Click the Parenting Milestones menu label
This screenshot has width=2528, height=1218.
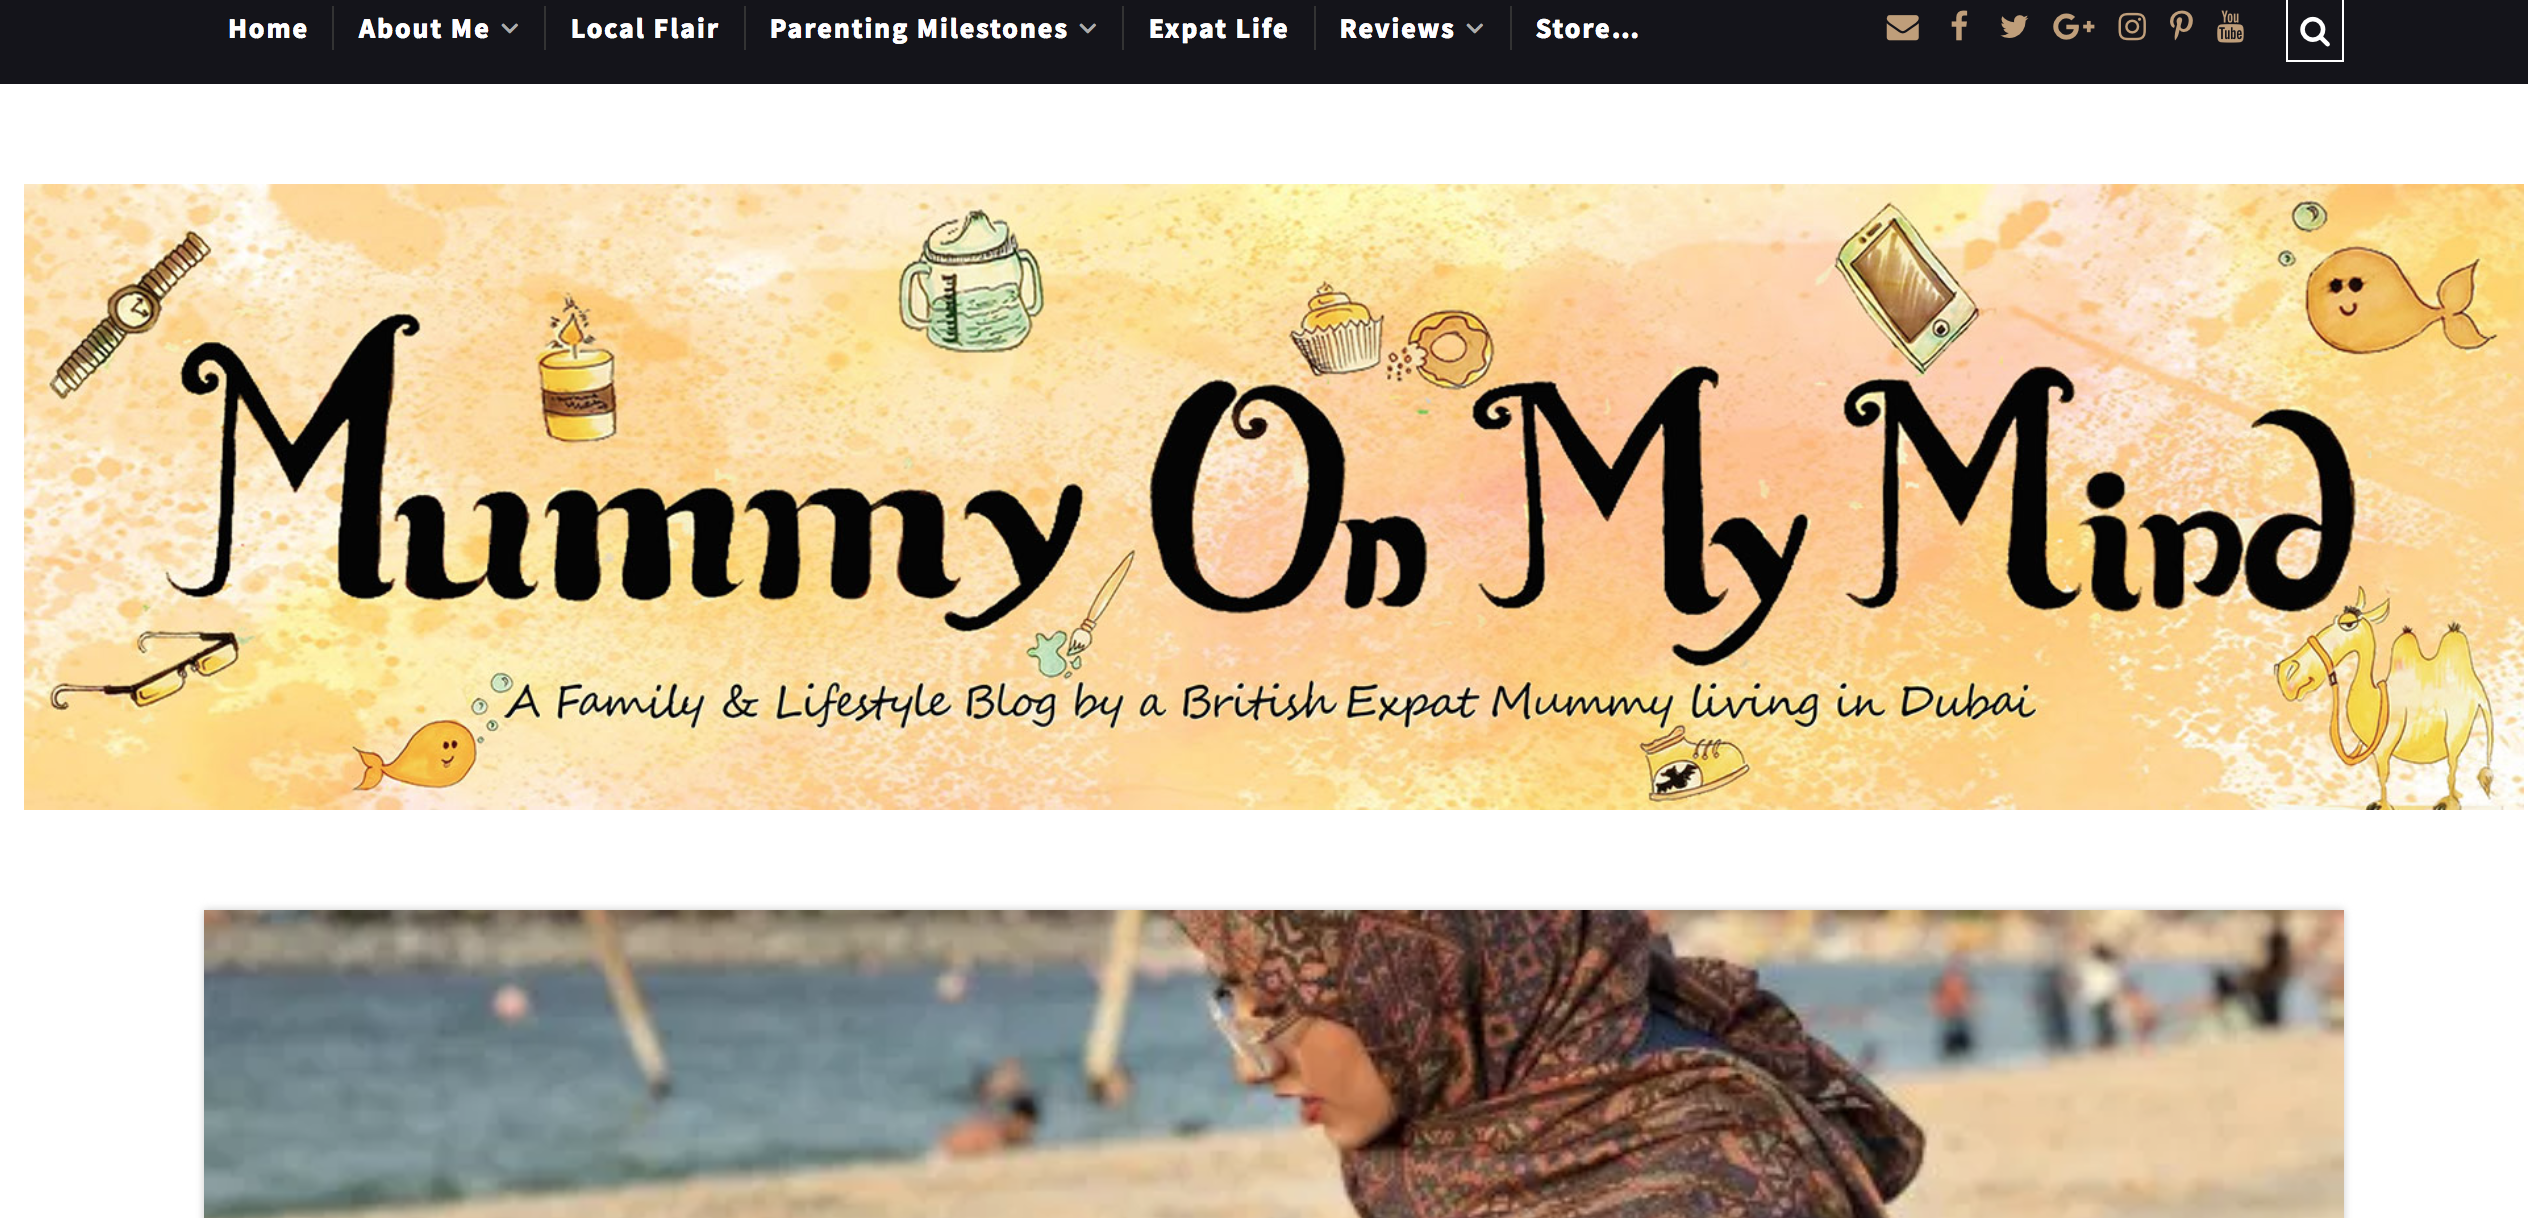[x=918, y=29]
